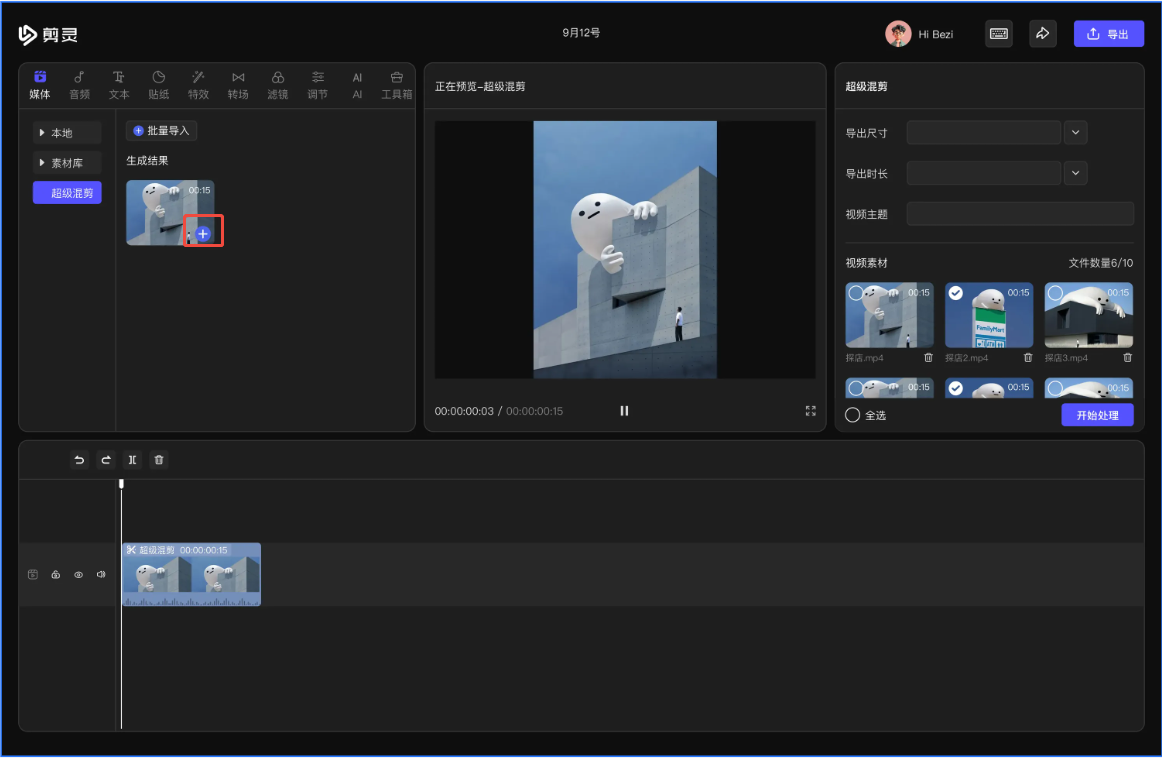
Task: Select the split clip tool
Action: coord(132,460)
